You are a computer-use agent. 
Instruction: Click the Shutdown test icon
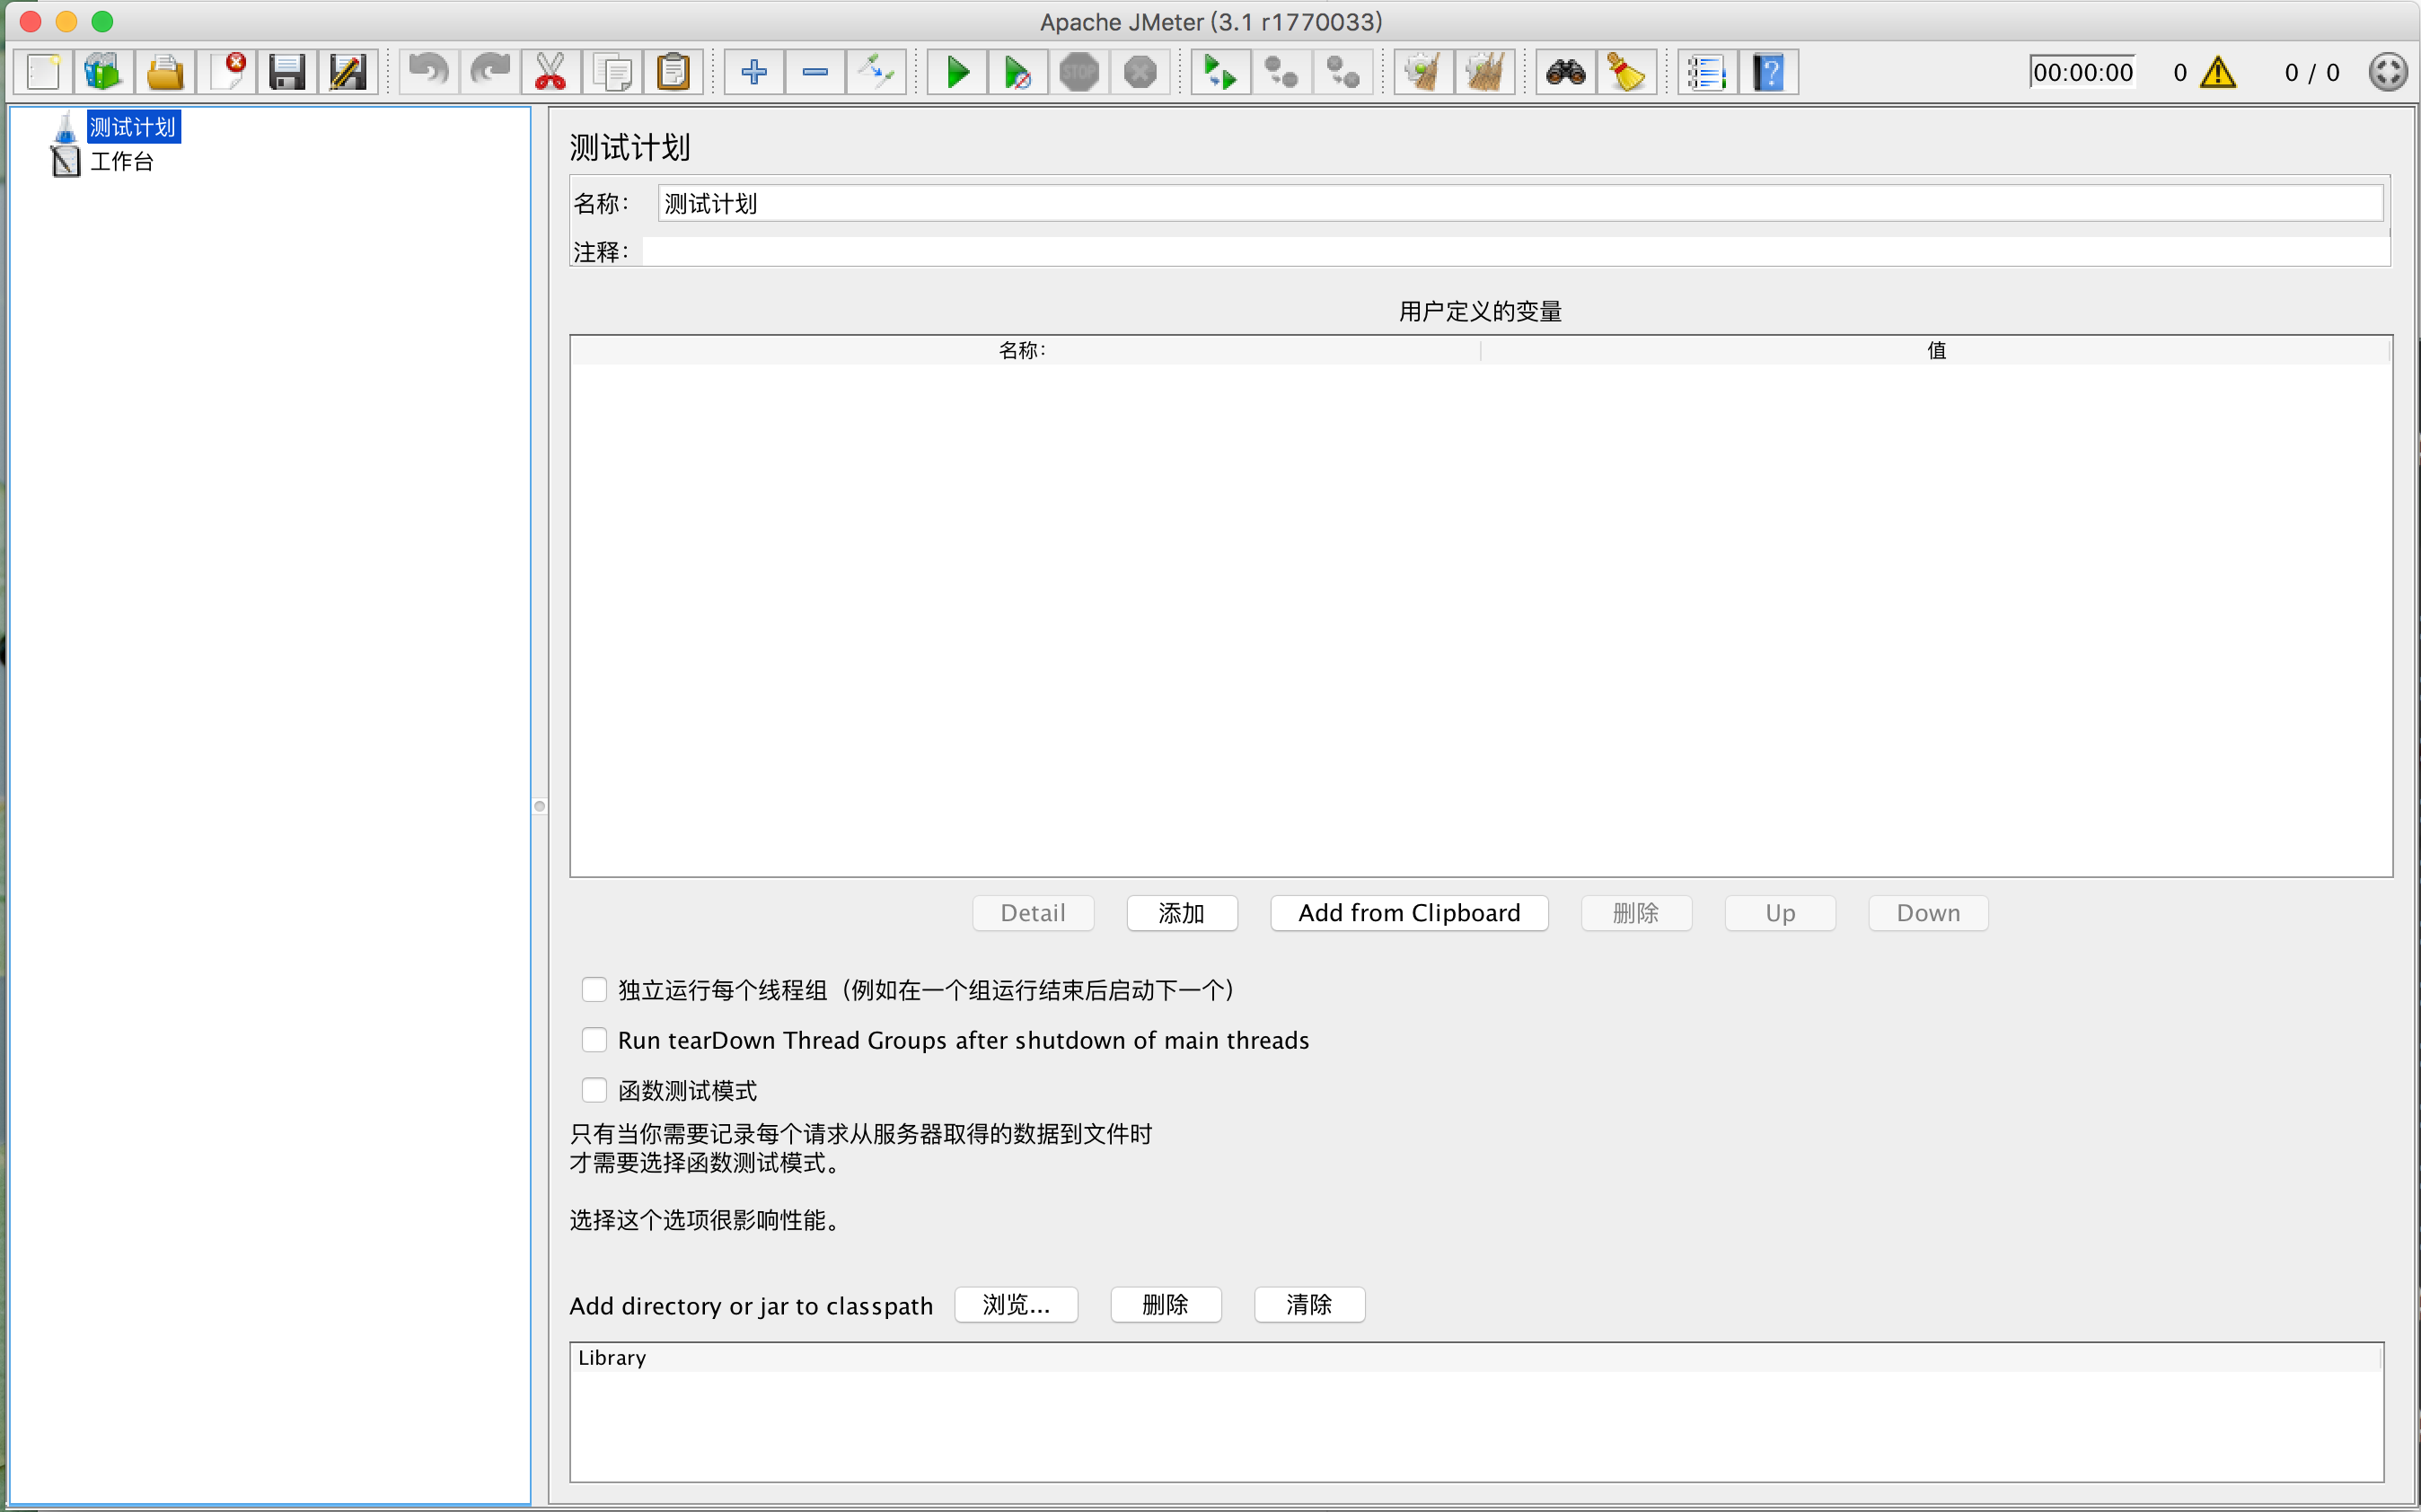[x=1140, y=73]
